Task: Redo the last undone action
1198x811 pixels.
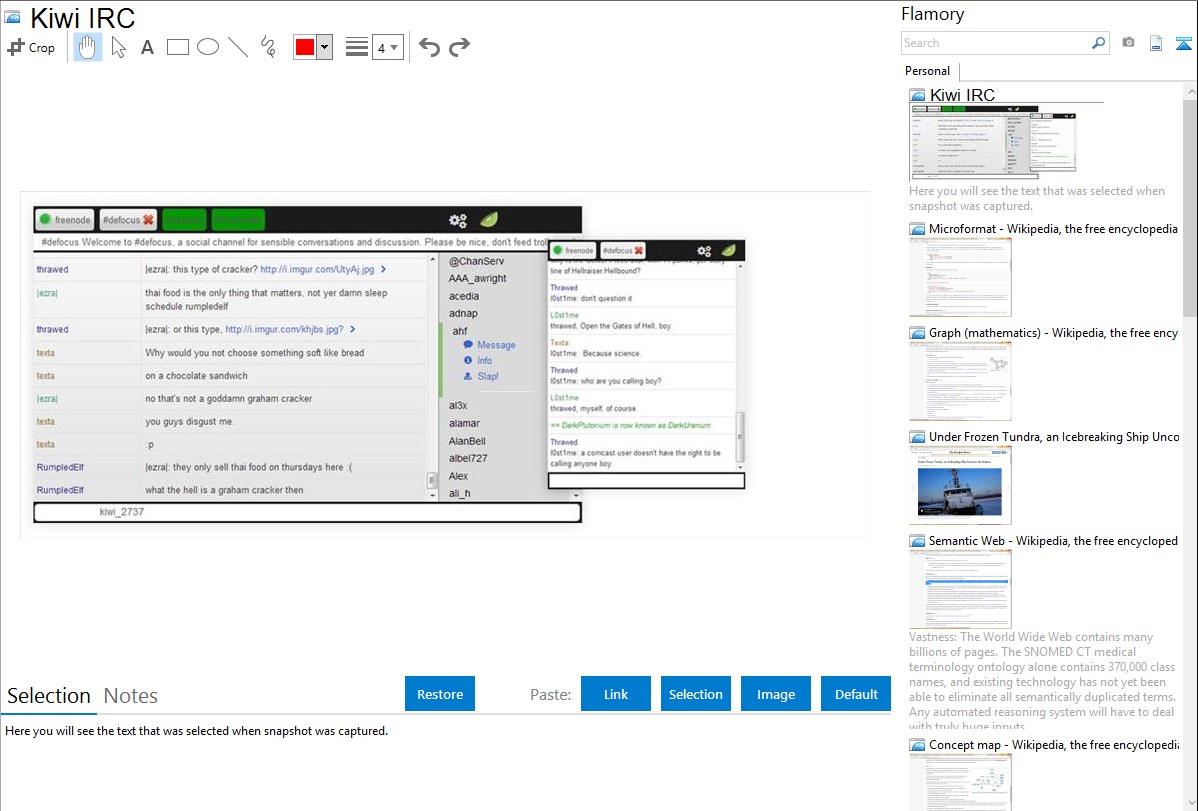Action: pyautogui.click(x=459, y=47)
